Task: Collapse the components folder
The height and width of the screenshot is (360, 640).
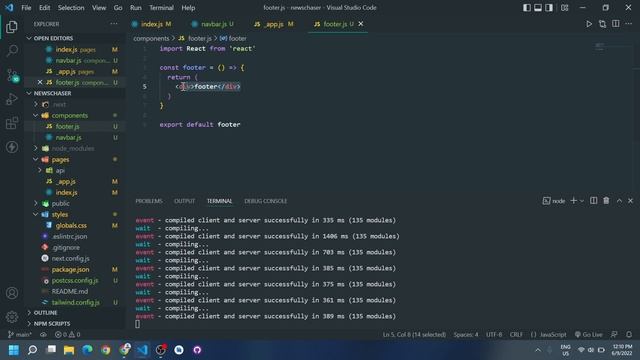Action: tap(36, 116)
